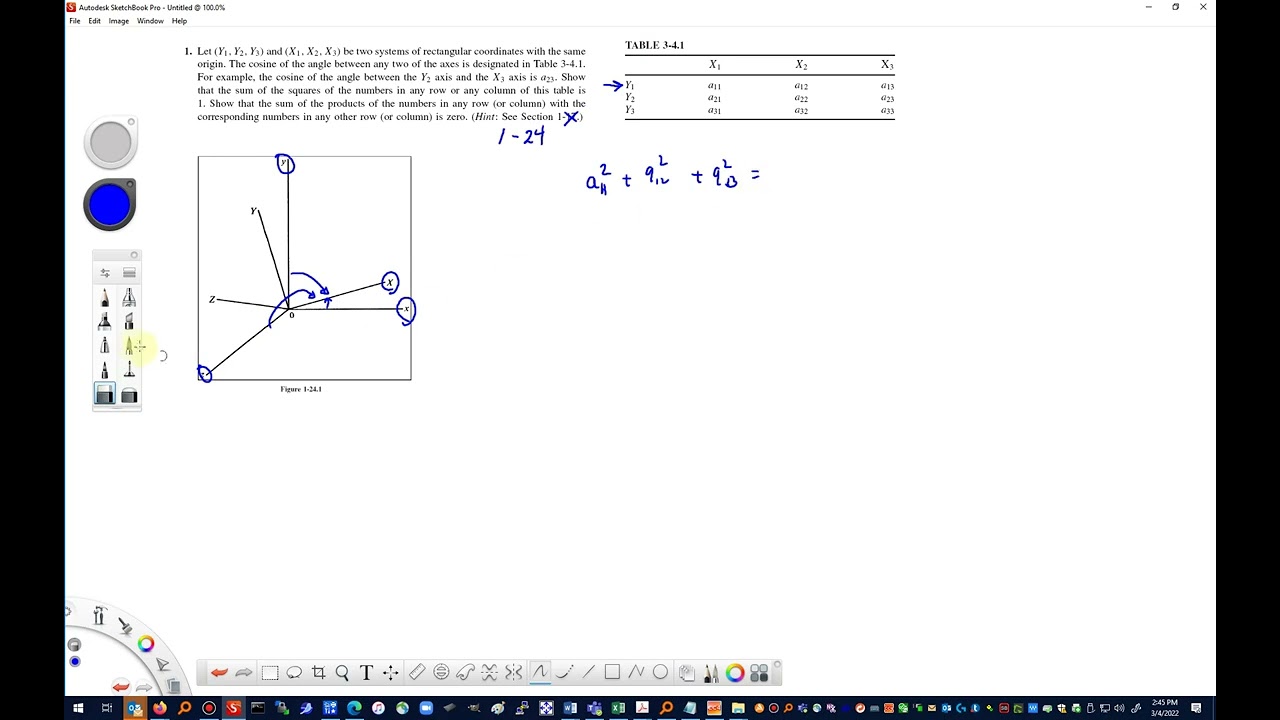This screenshot has height=720, width=1280.
Task: Activate the Zoom magnifier tool
Action: [342, 673]
